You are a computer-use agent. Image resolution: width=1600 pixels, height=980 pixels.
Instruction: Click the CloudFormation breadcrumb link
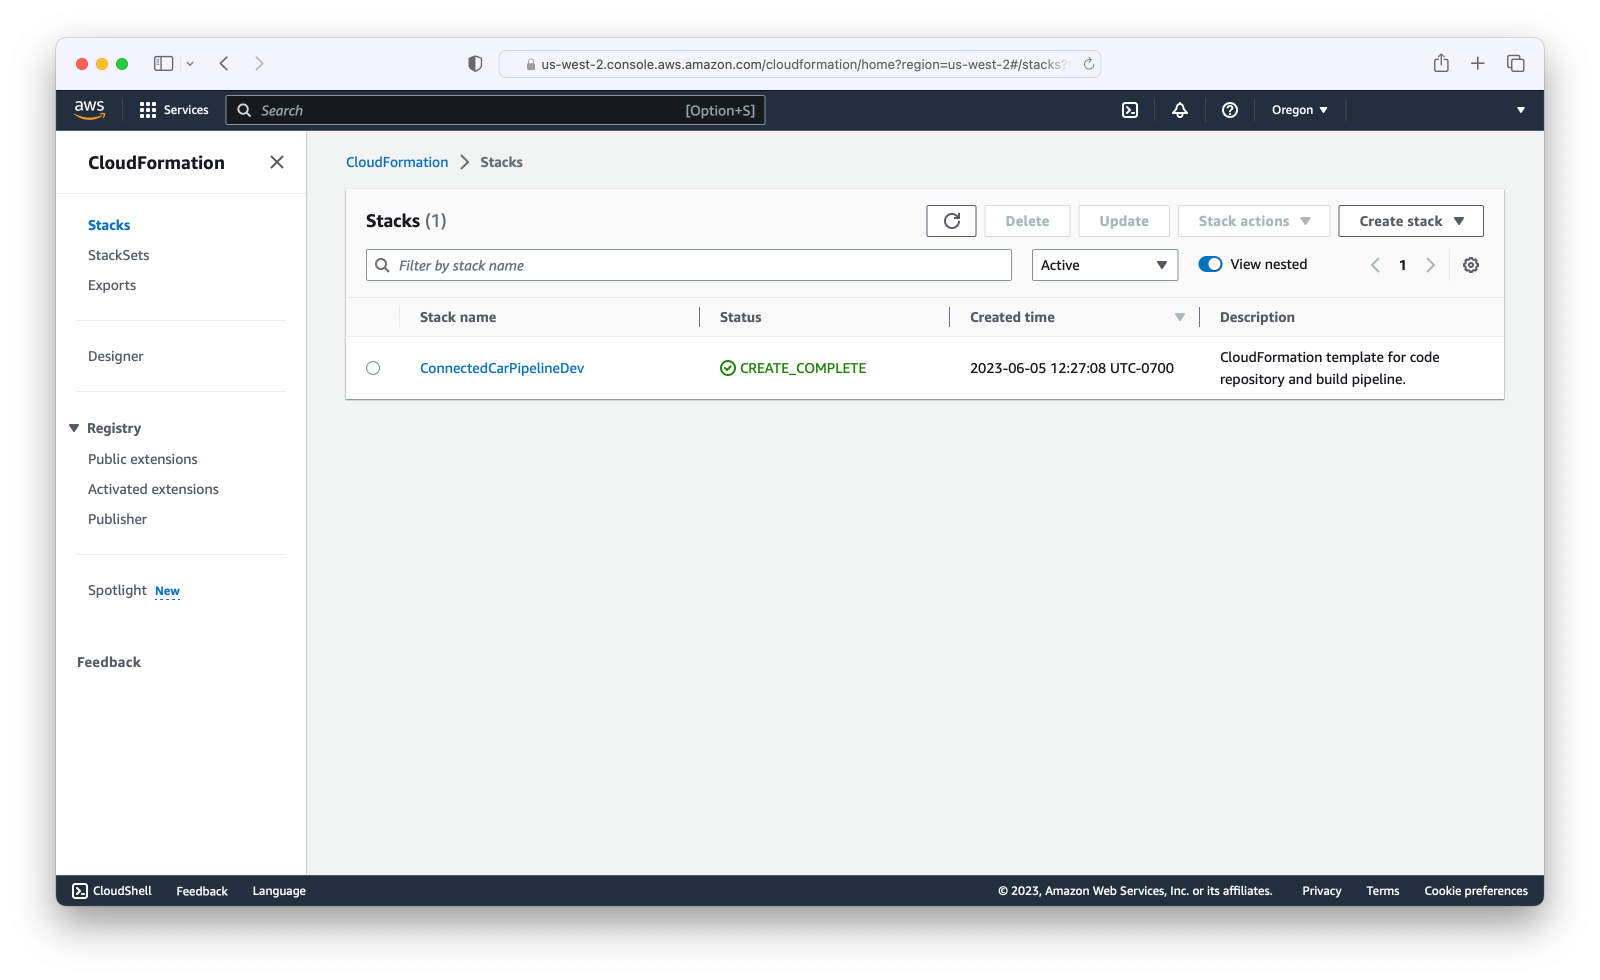[x=397, y=162]
